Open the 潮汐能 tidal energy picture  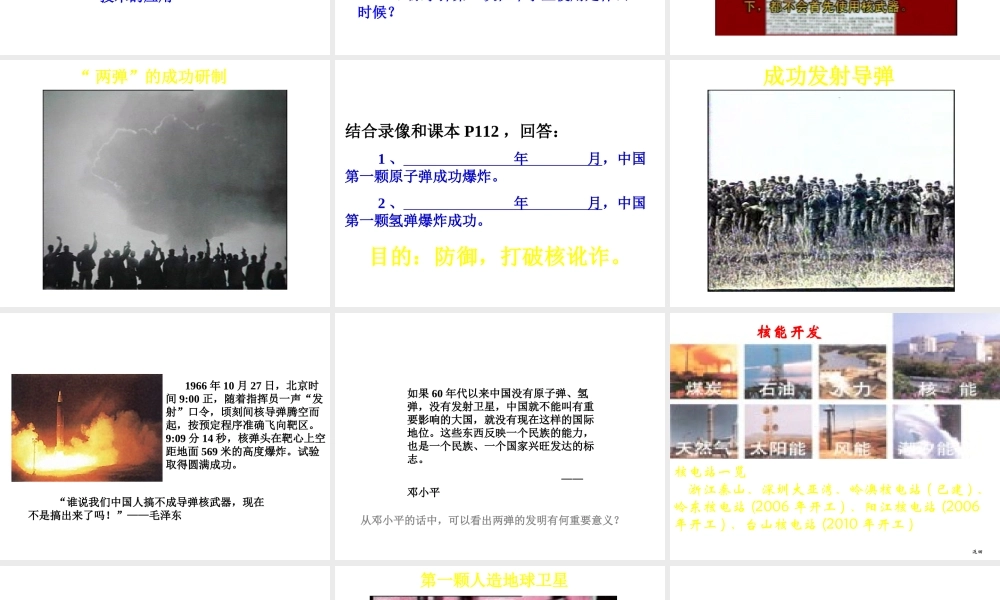pos(927,431)
